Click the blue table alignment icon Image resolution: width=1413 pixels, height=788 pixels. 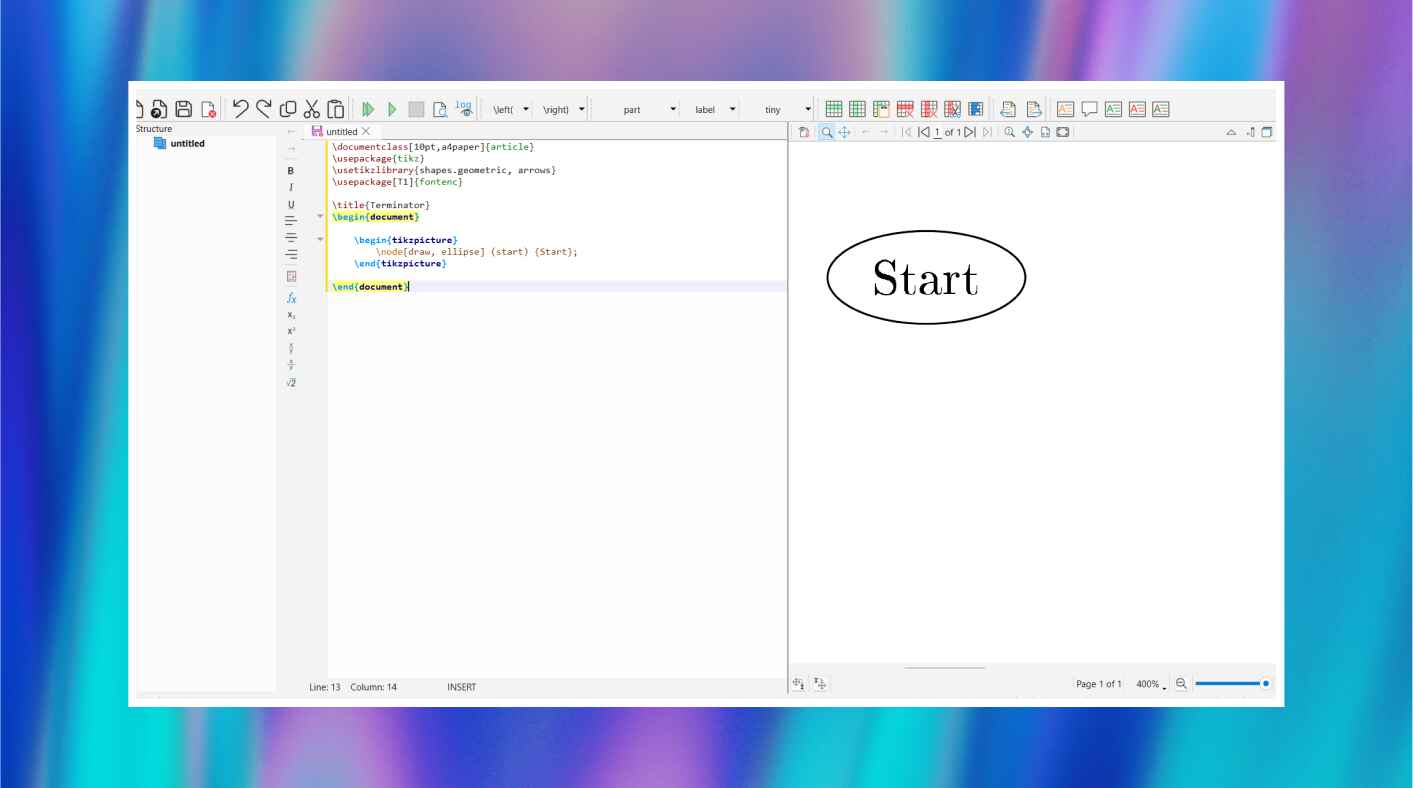click(976, 109)
